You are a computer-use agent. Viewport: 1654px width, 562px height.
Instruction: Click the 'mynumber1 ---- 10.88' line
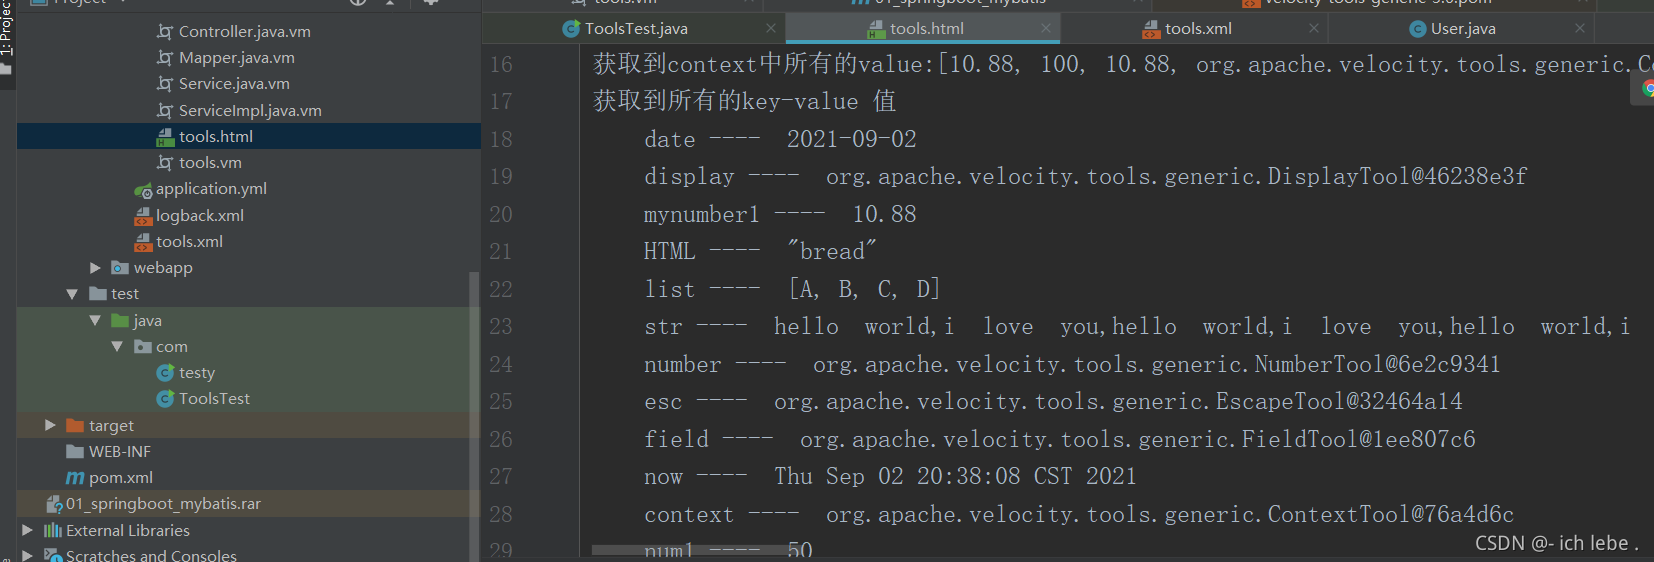pyautogui.click(x=780, y=215)
